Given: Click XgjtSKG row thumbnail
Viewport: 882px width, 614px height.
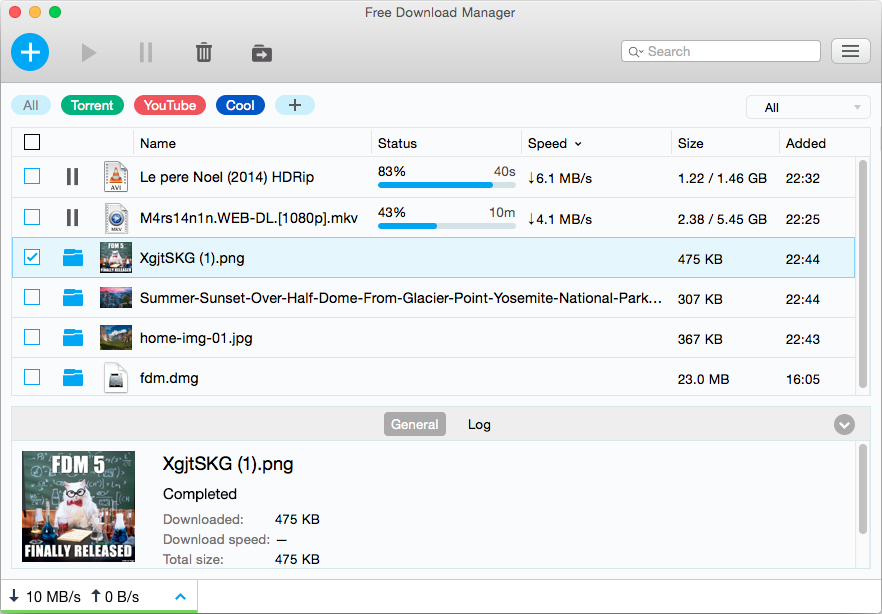Looking at the screenshot, I should [116, 258].
